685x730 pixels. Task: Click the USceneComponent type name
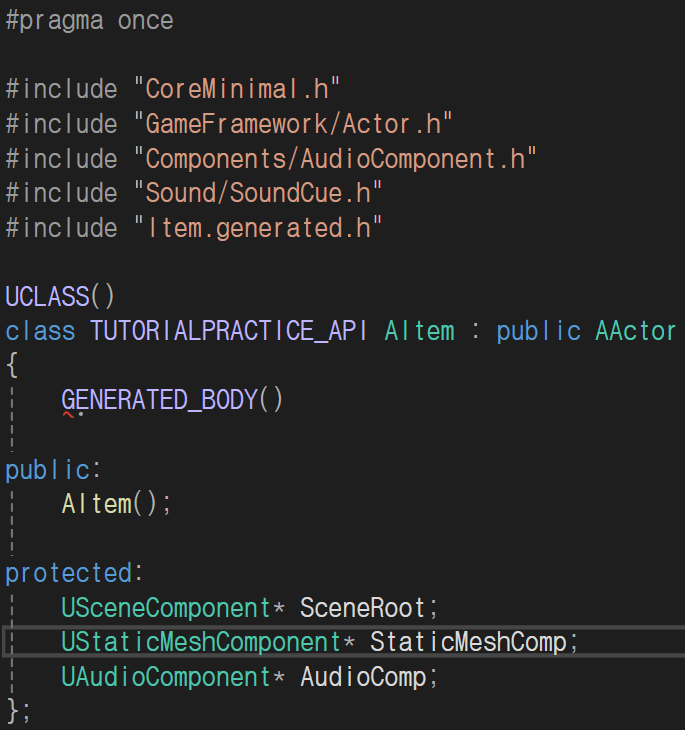pos(166,608)
